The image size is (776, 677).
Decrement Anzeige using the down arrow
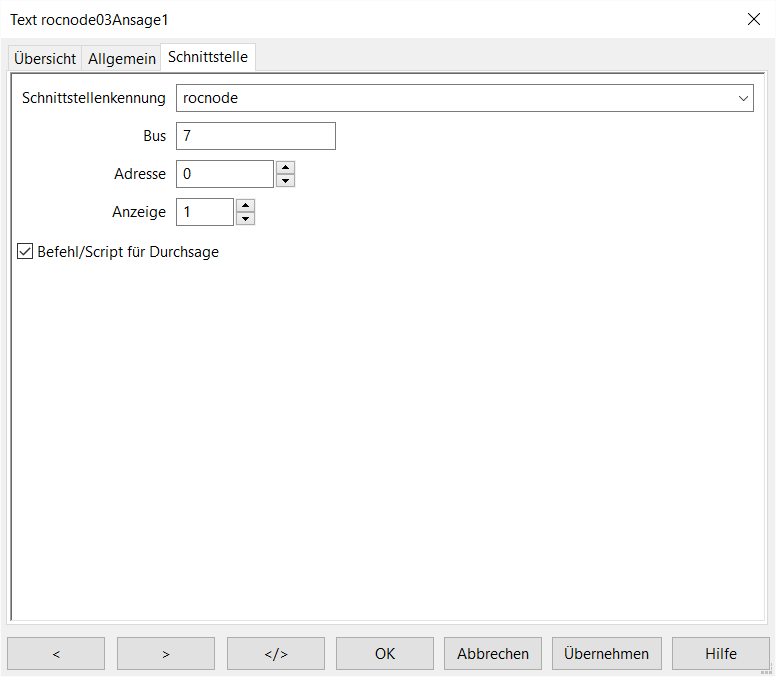pos(245,219)
